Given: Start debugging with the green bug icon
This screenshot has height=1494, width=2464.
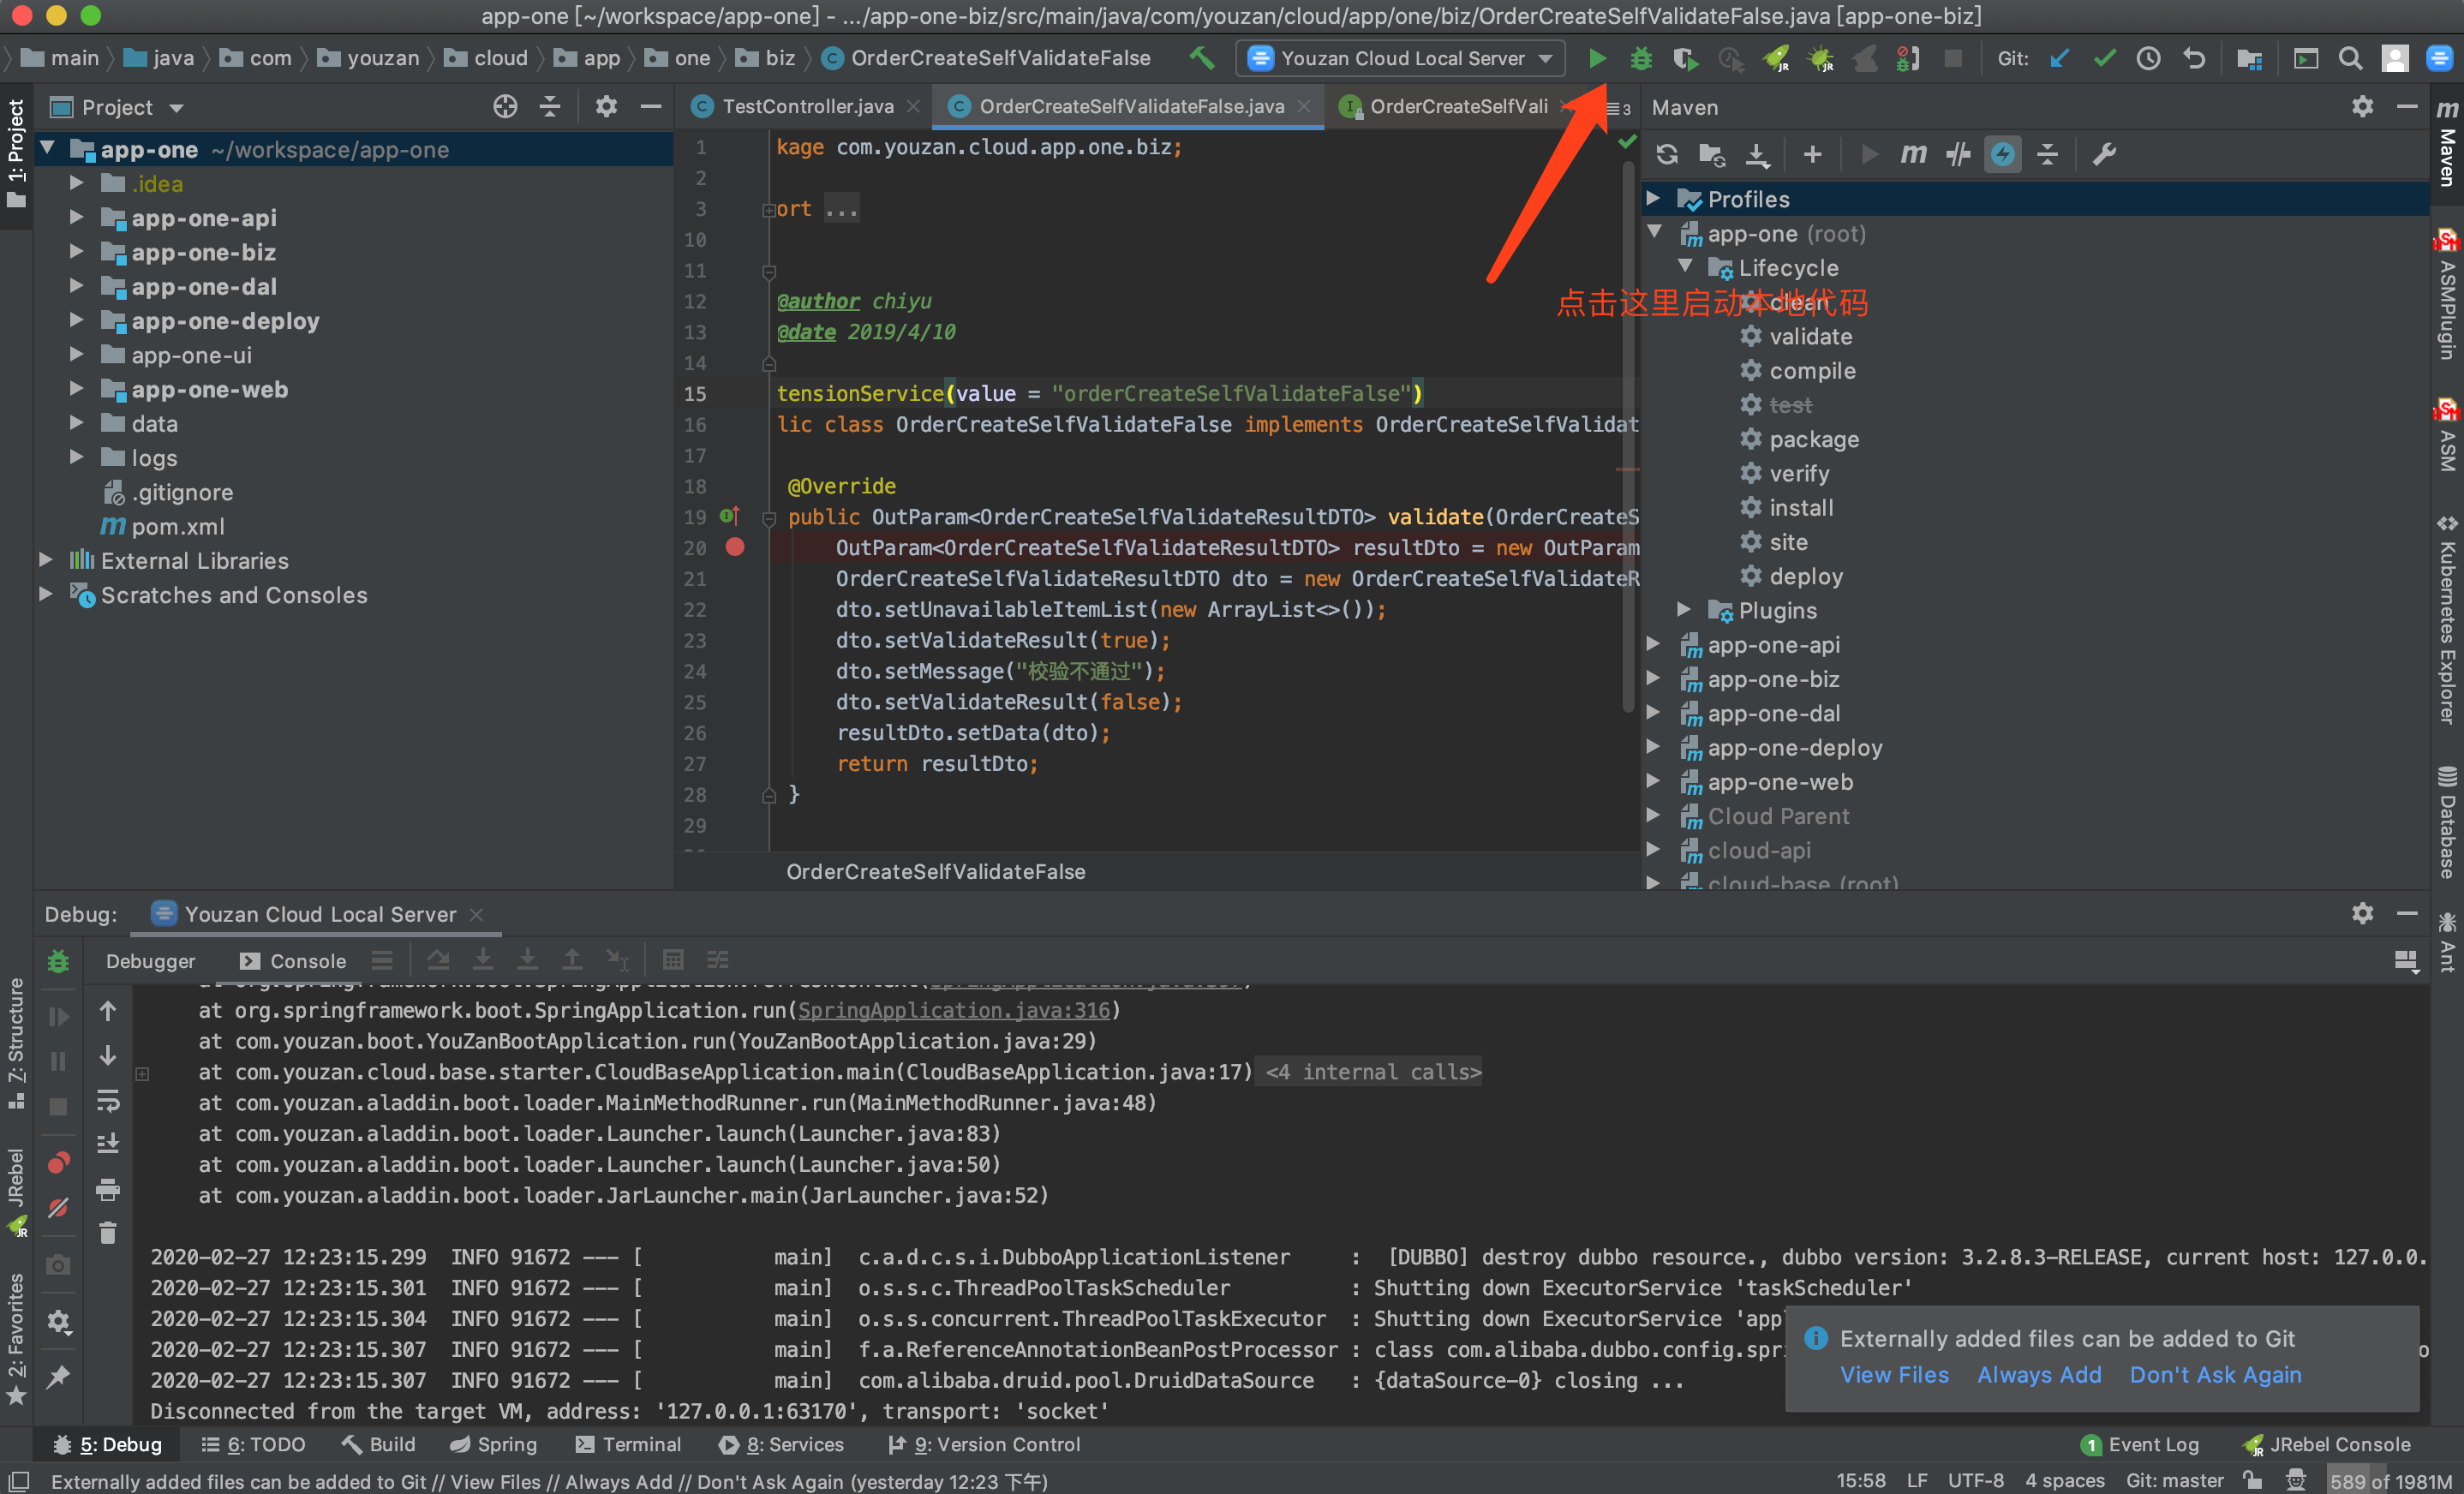Looking at the screenshot, I should [1641, 58].
